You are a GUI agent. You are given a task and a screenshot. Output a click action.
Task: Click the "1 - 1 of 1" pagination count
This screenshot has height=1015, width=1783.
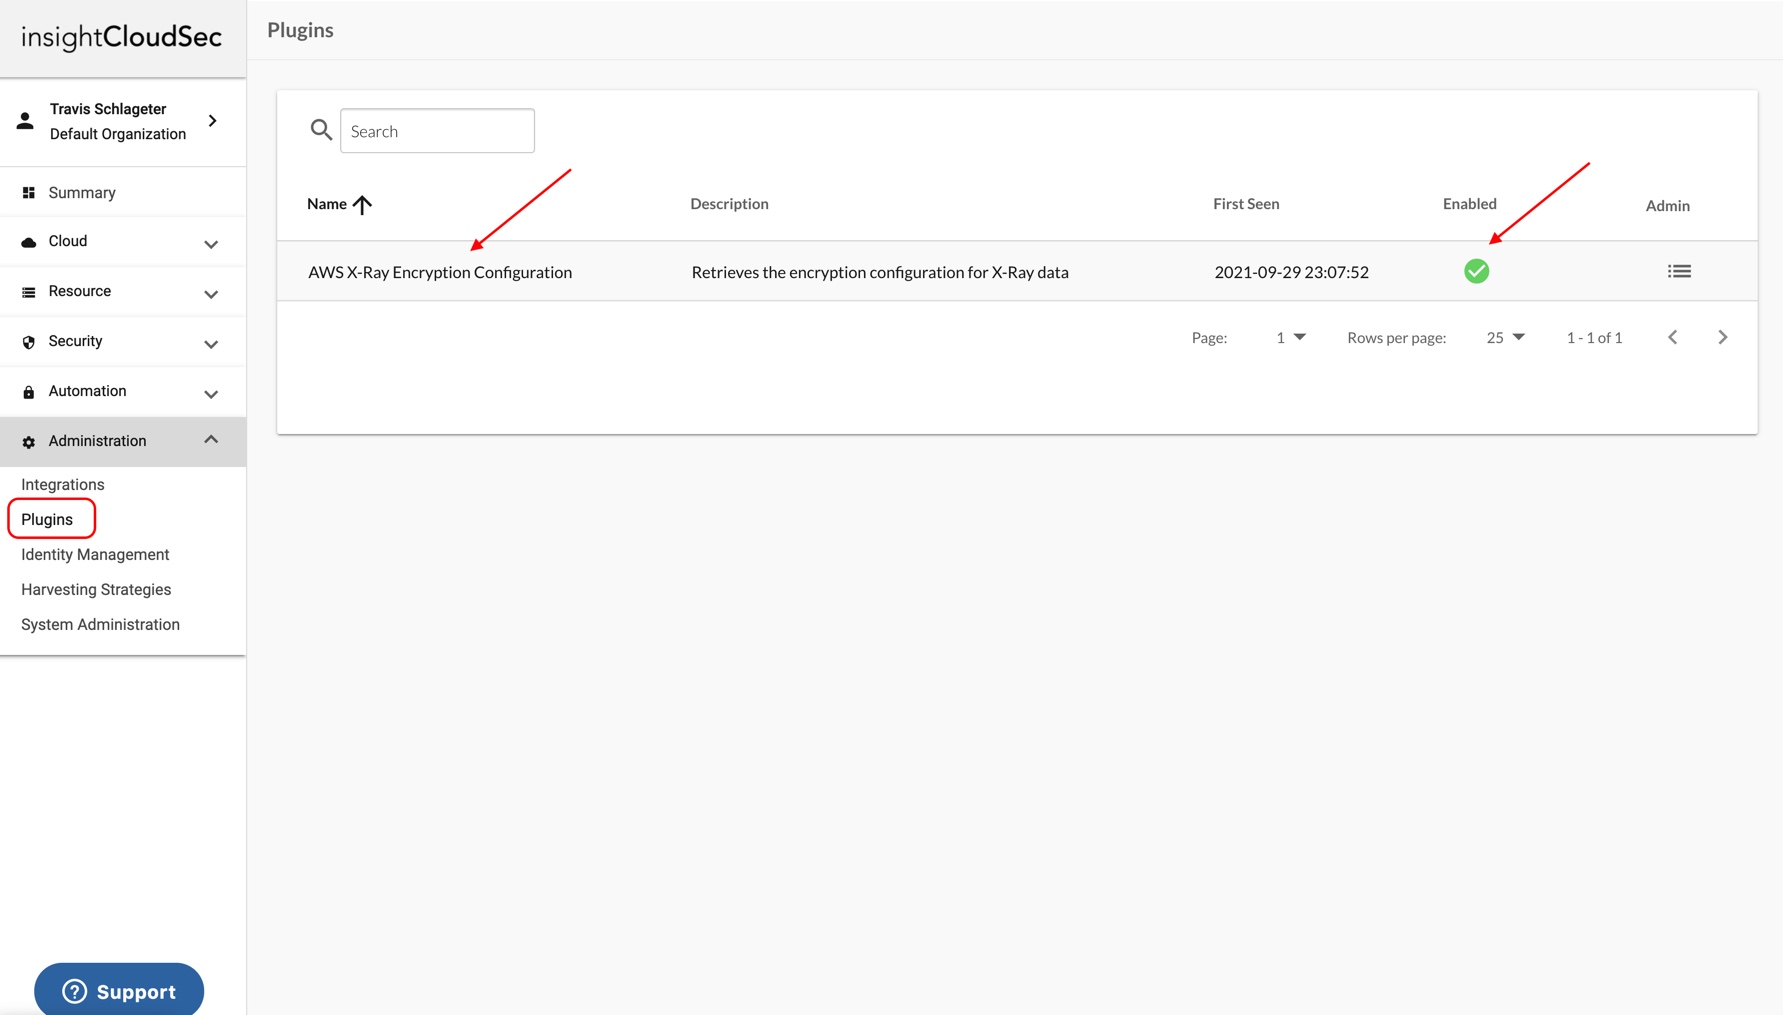[1594, 338]
